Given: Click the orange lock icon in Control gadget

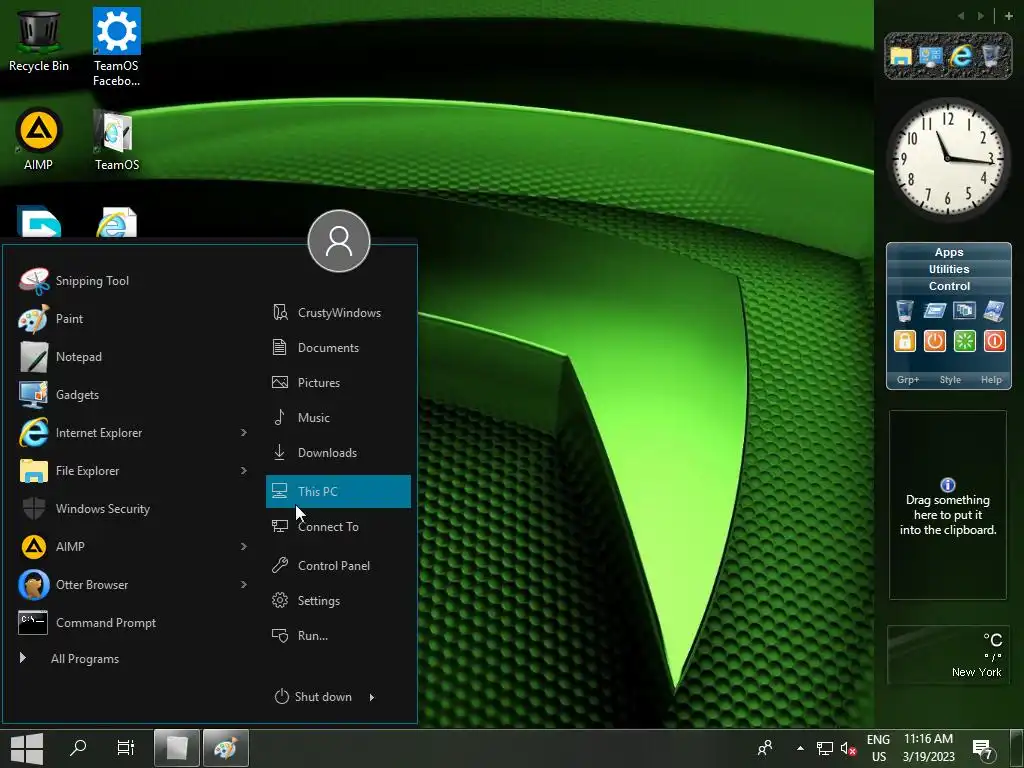Looking at the screenshot, I should (904, 341).
